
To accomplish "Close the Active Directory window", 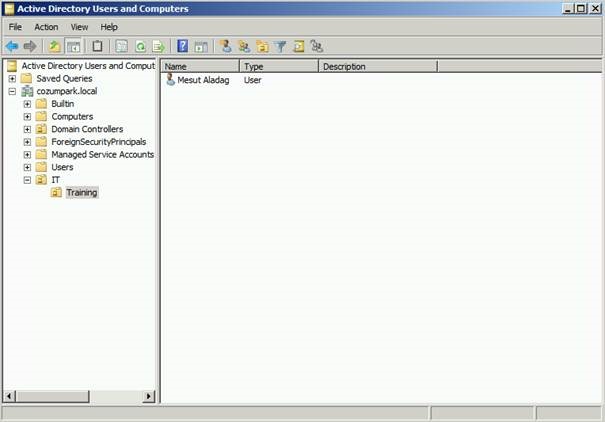I will tap(595, 8).
